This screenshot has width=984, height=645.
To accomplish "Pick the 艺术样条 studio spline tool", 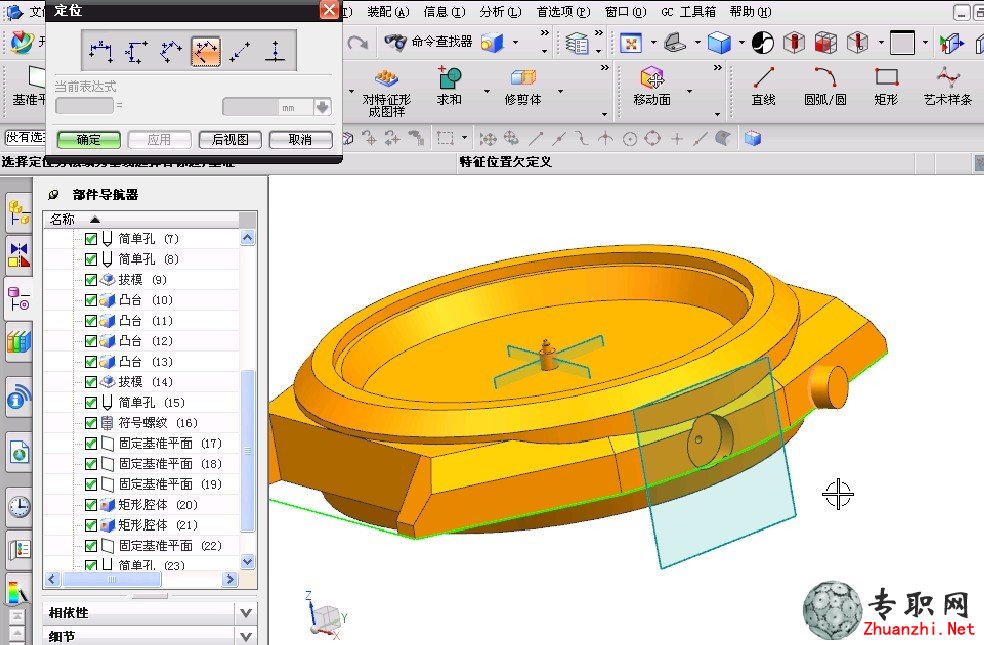I will [948, 87].
